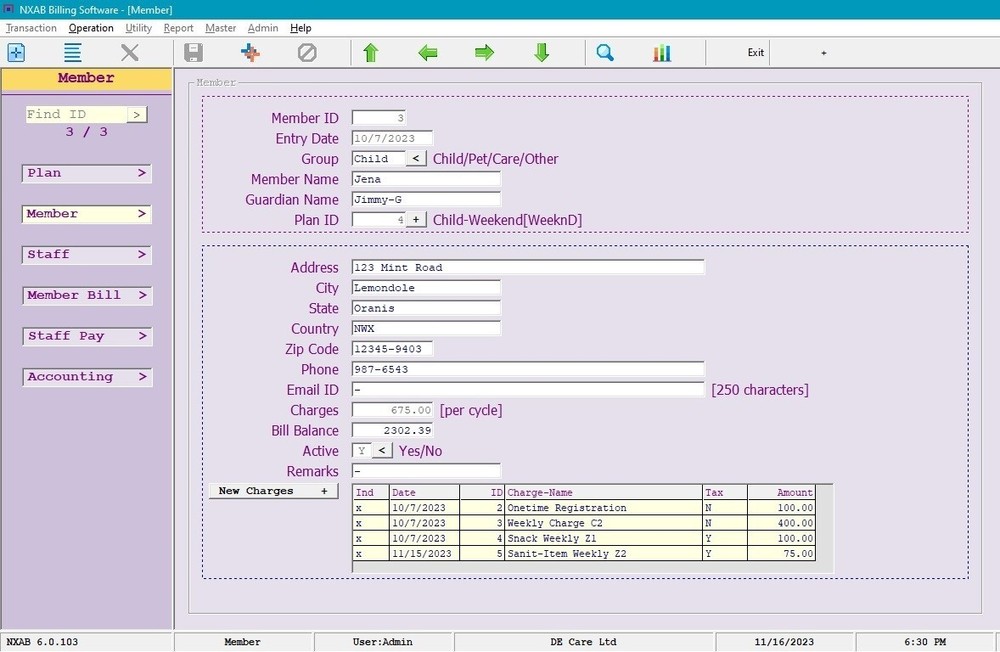Open the Operation menu
The width and height of the screenshot is (1000, 652).
pos(91,27)
